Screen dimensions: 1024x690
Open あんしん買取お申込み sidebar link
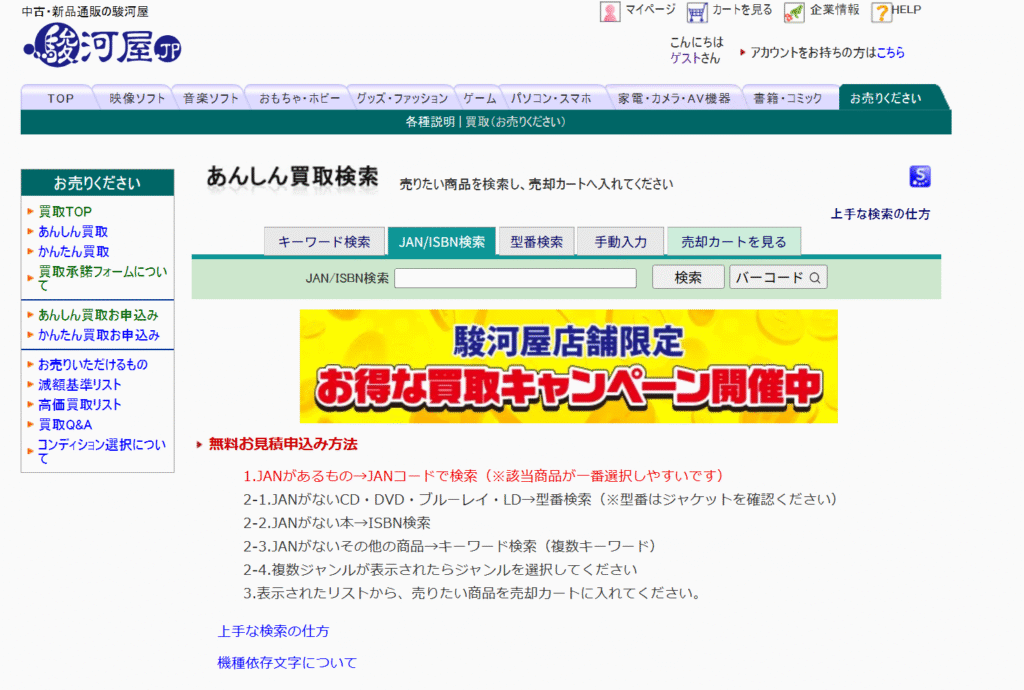pyautogui.click(x=98, y=315)
